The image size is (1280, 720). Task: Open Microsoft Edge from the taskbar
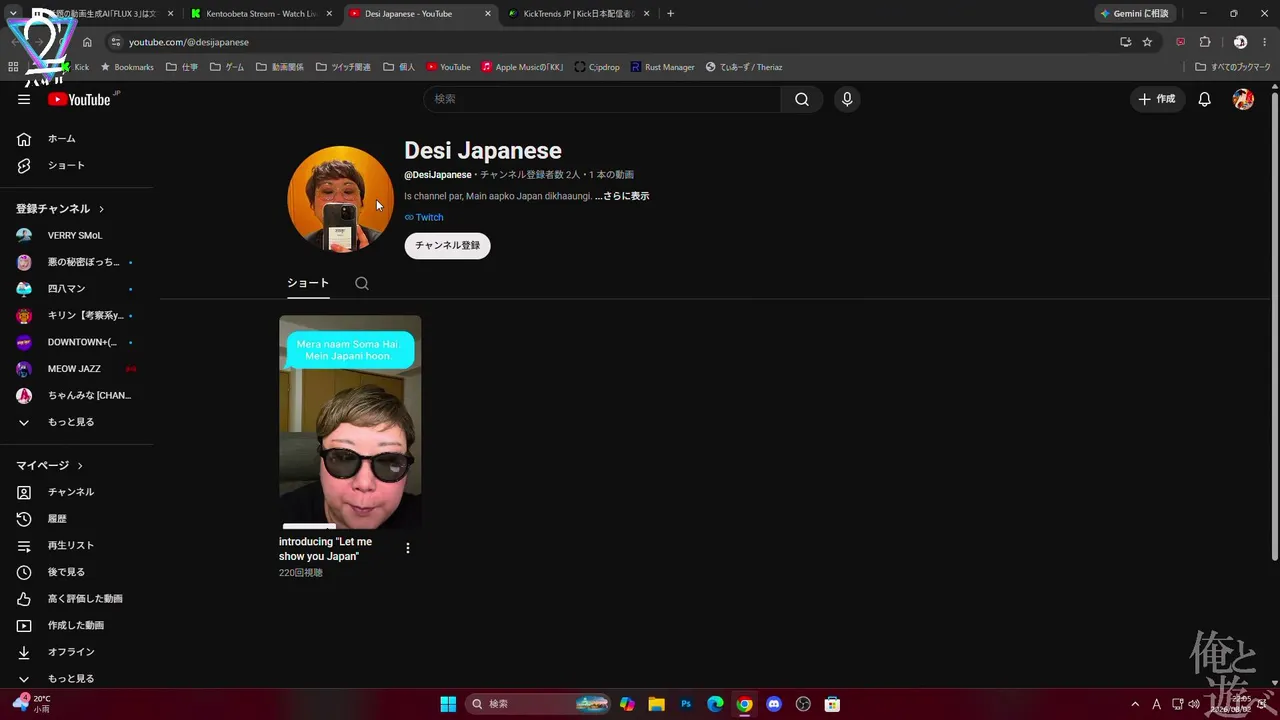pyautogui.click(x=715, y=704)
